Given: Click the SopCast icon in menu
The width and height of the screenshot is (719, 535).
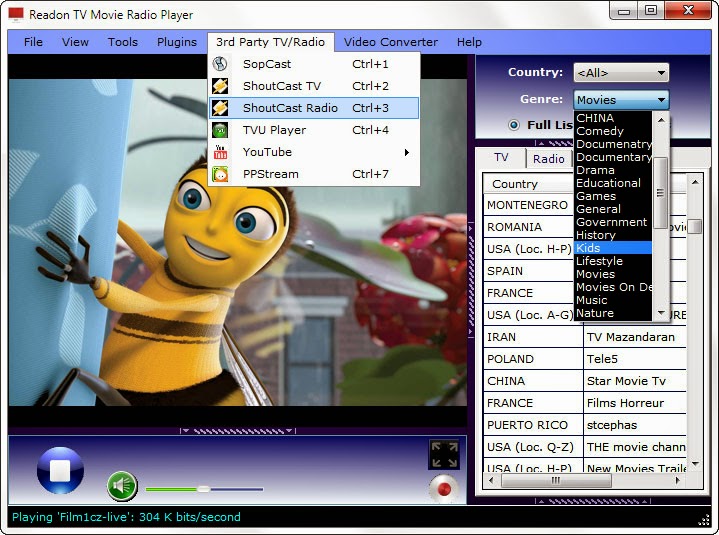Looking at the screenshot, I should (x=220, y=64).
